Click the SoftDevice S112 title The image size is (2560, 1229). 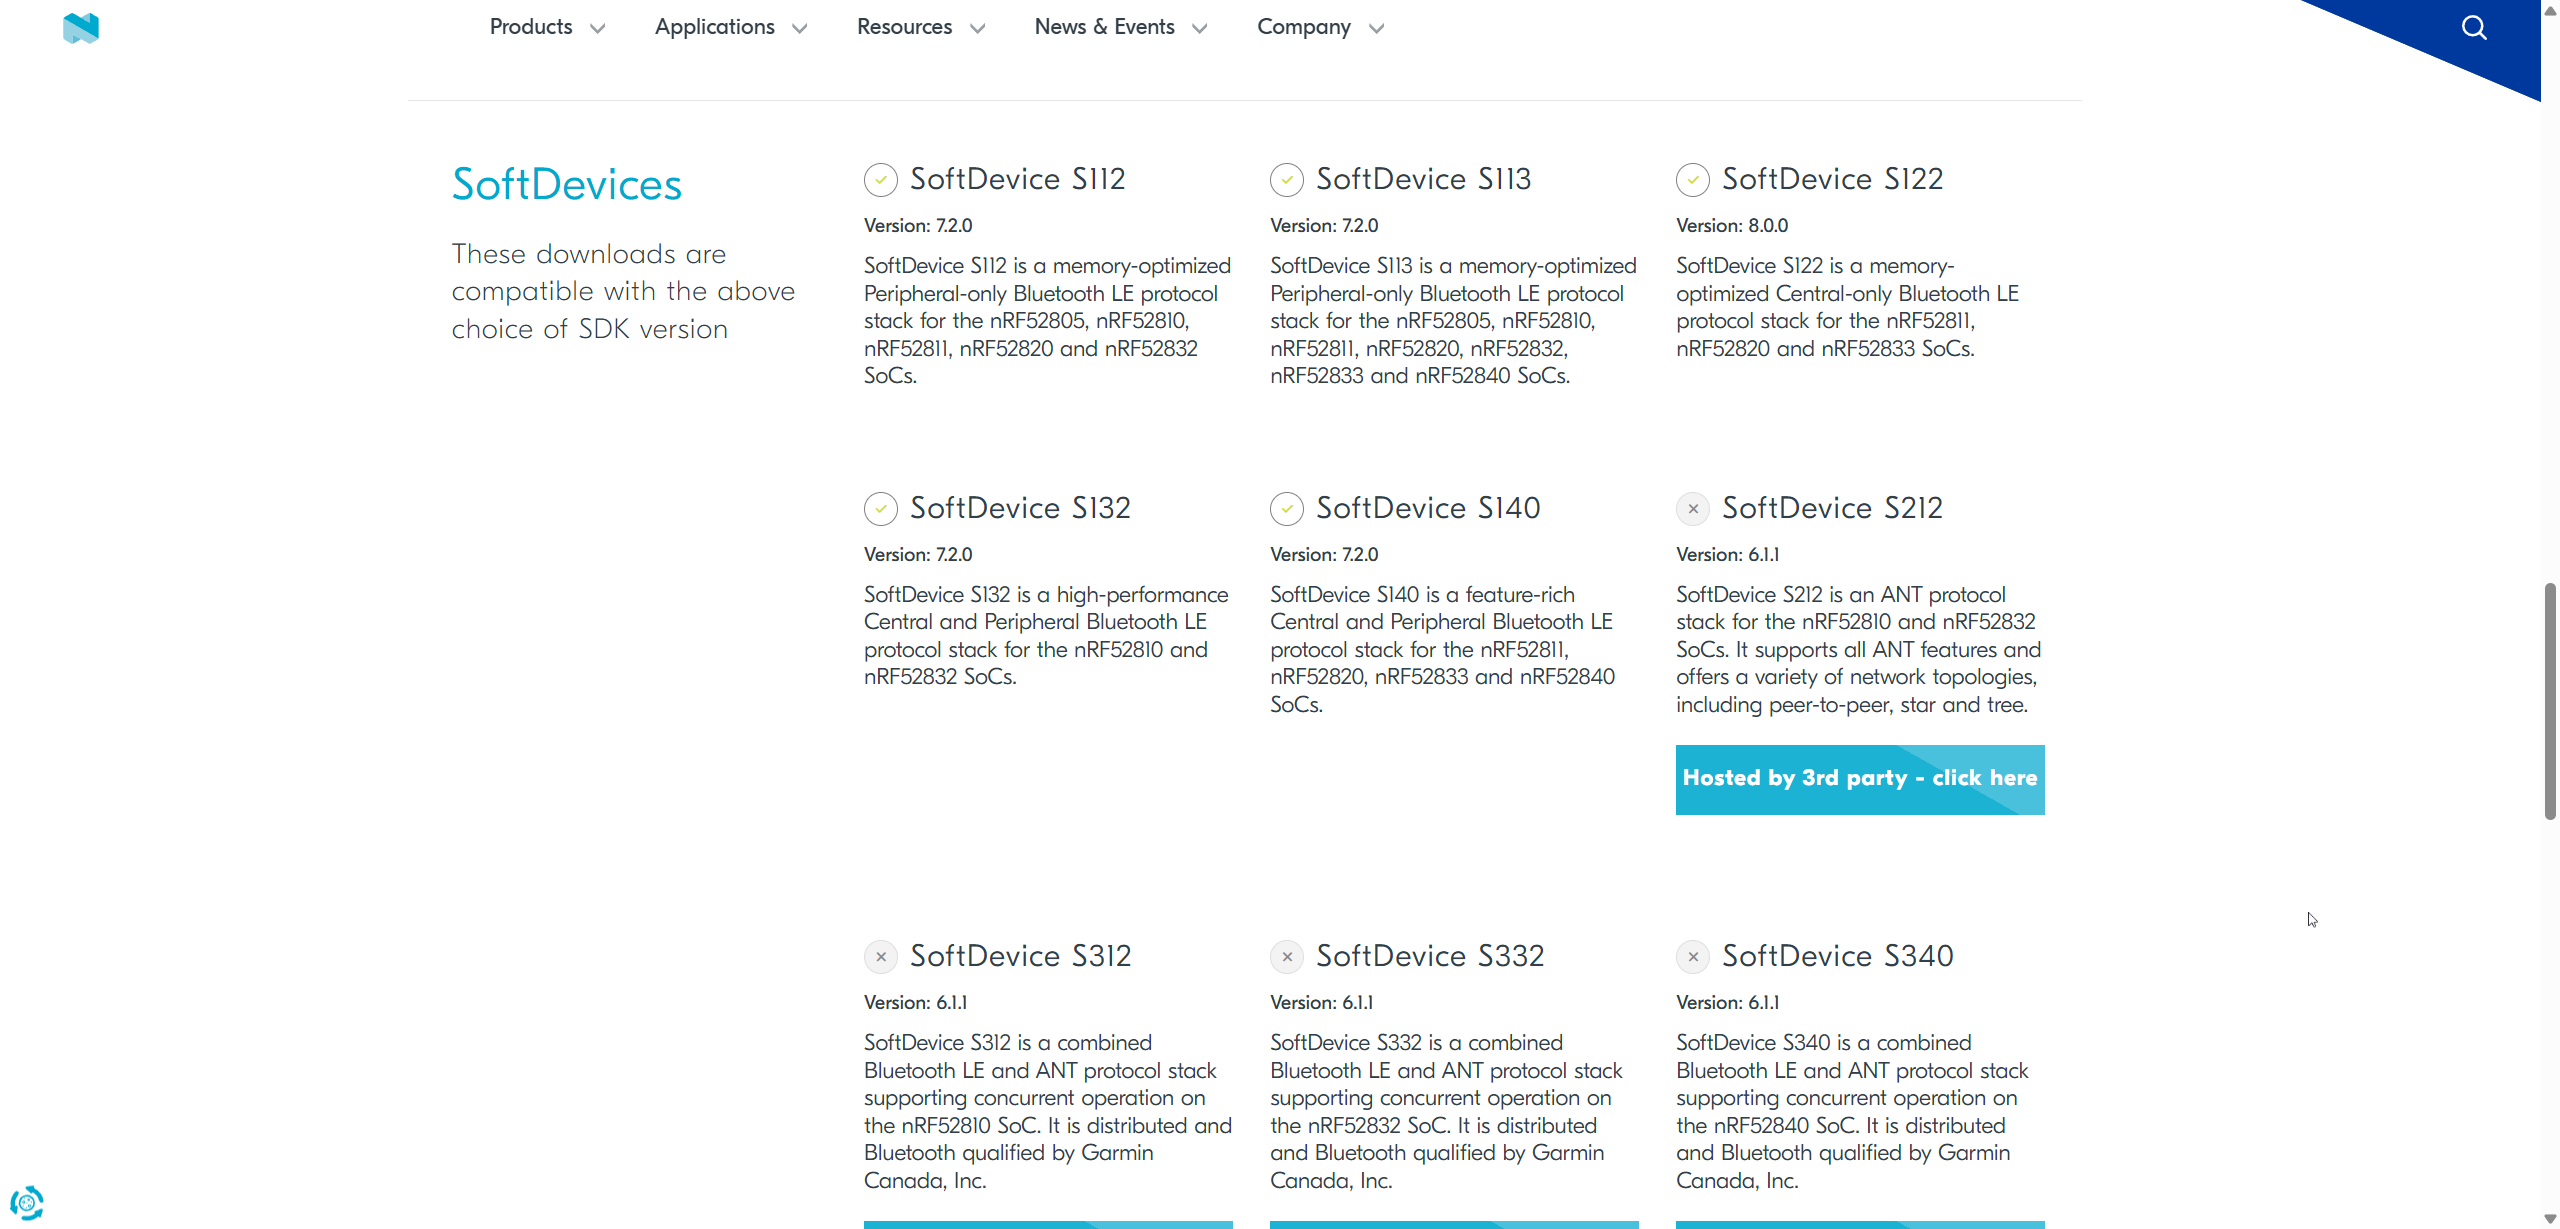pyautogui.click(x=1018, y=179)
